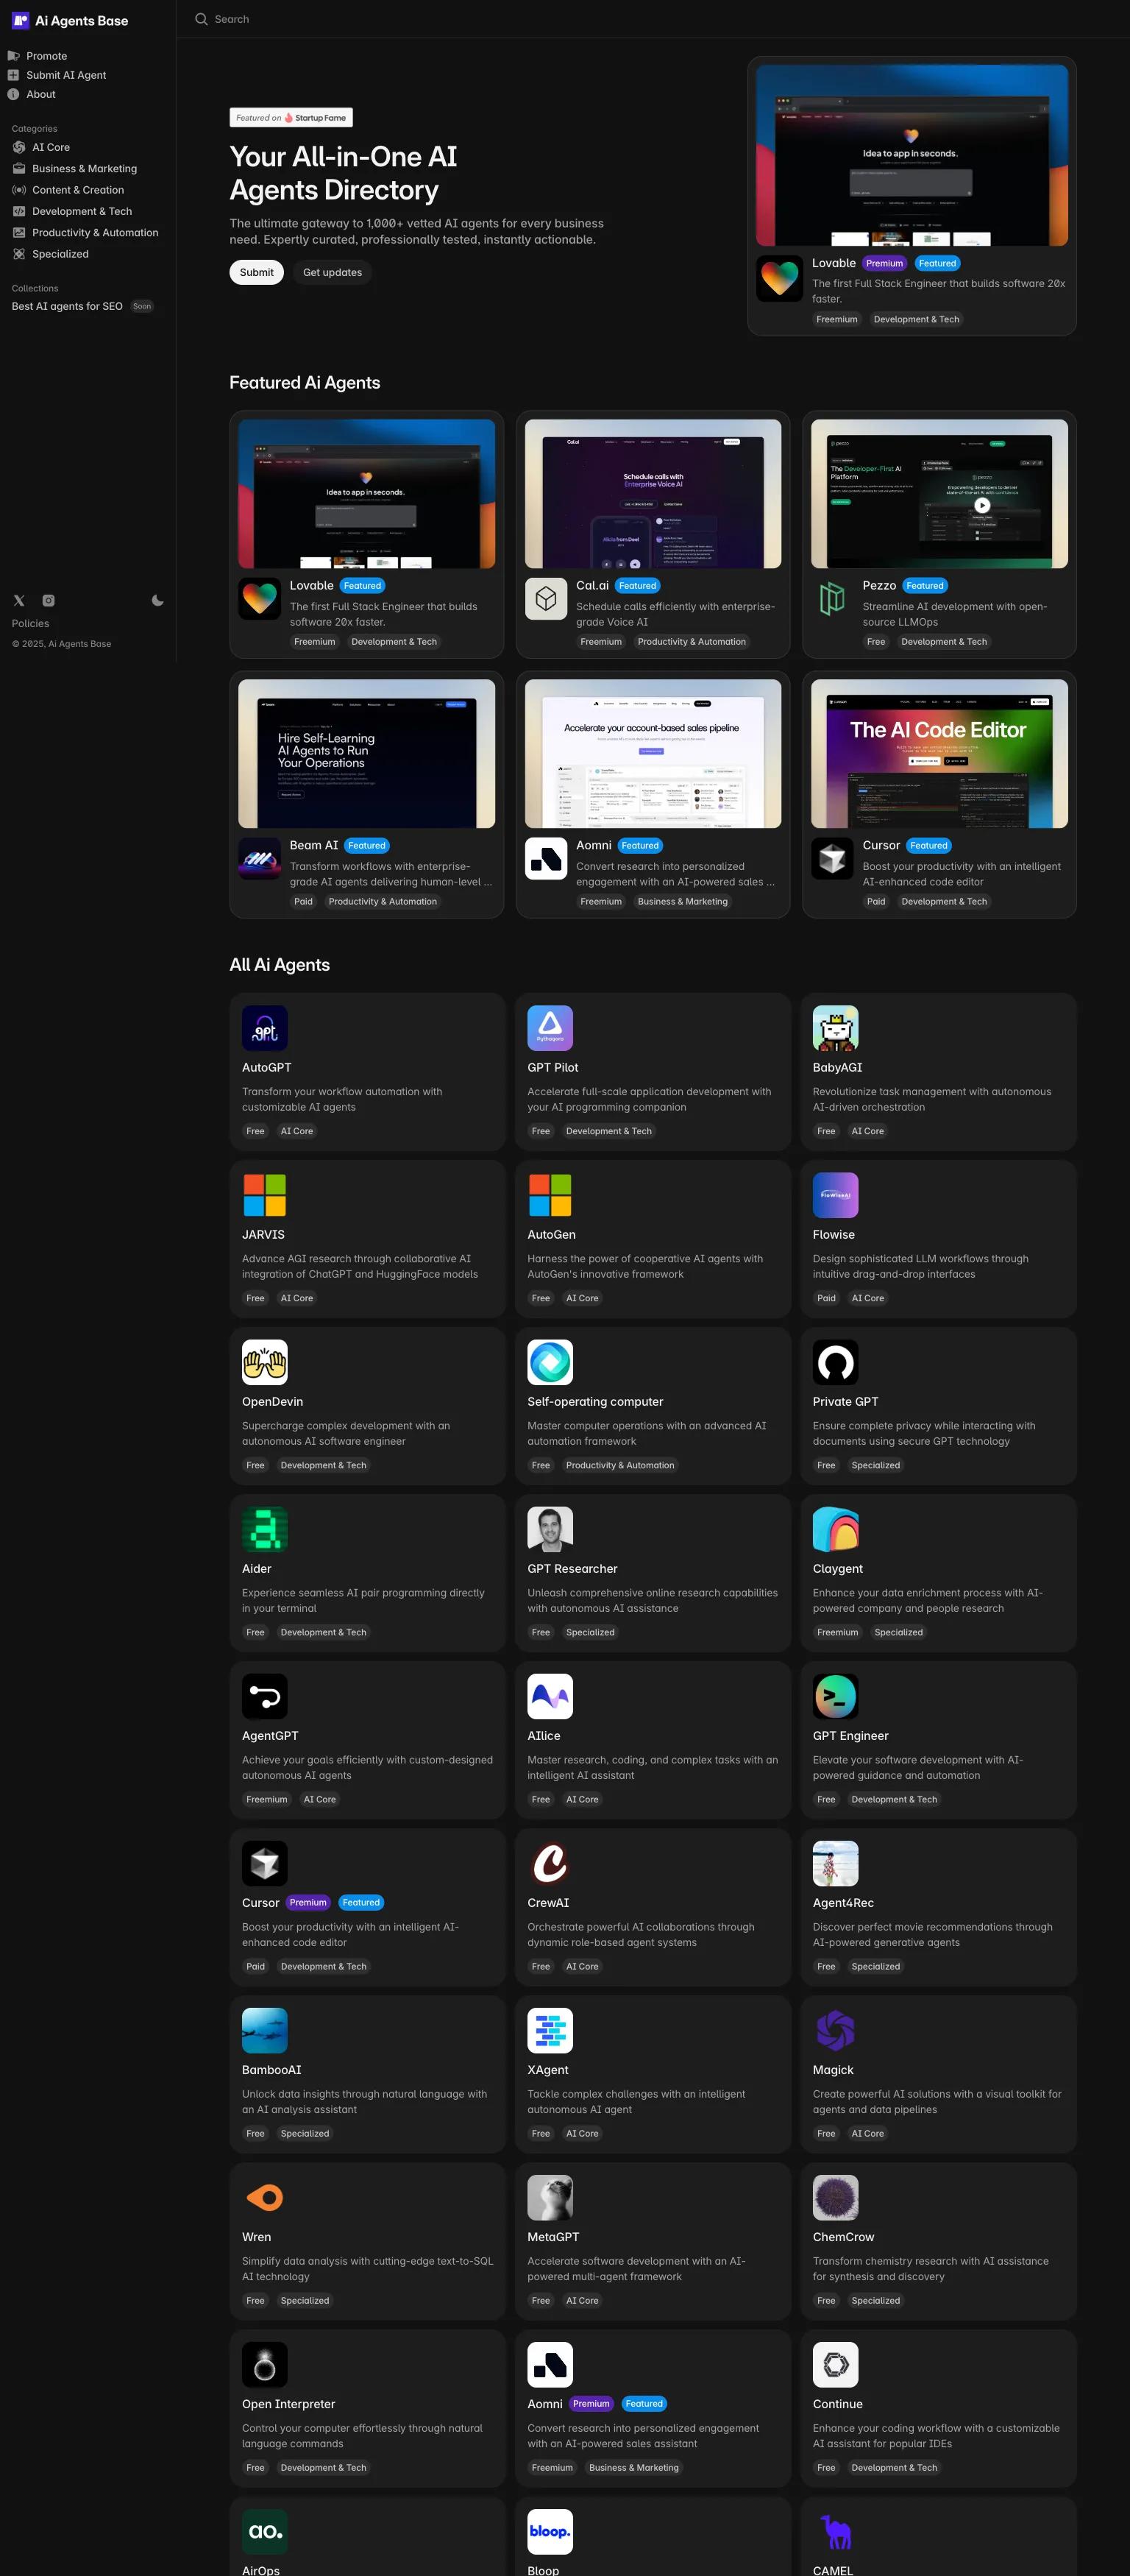The width and height of the screenshot is (1130, 2576).
Task: Open the CAMEL purple camel icon
Action: coord(836,2531)
